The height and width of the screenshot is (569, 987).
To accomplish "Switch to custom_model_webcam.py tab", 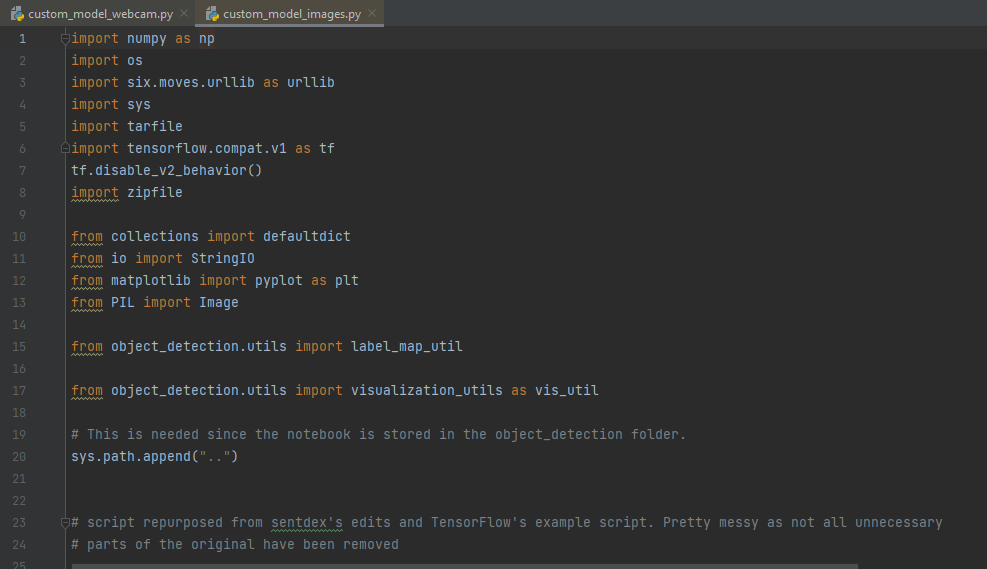I will (101, 13).
